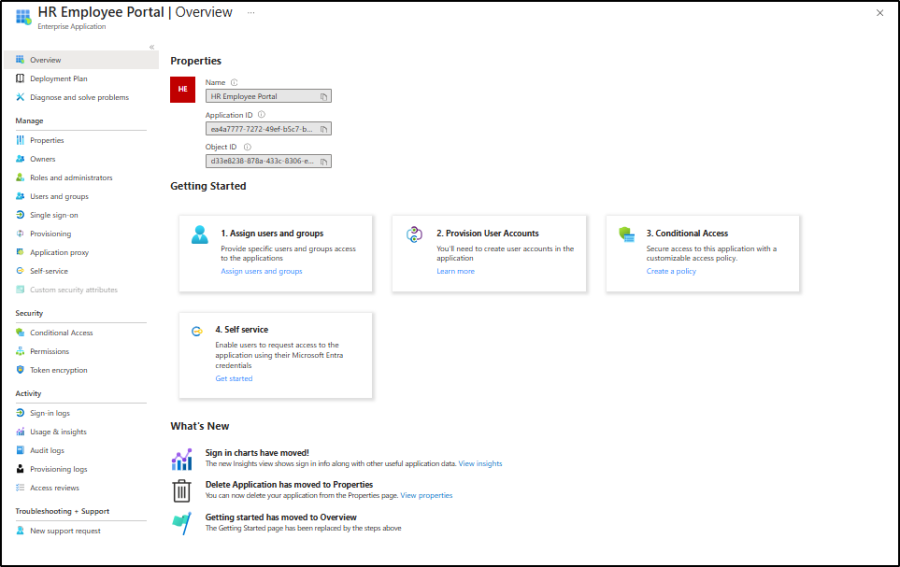Click the Usage & insights chart icon
Viewport: 900px width, 567px height.
(x=20, y=432)
